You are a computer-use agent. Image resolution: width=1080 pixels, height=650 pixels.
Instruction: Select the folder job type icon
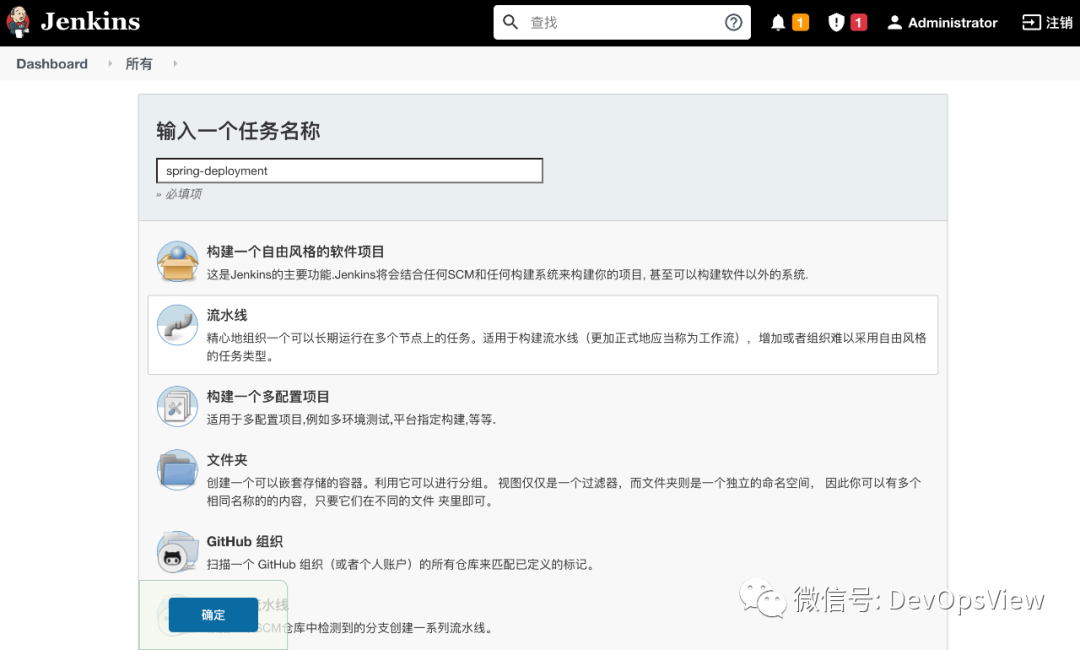click(178, 470)
